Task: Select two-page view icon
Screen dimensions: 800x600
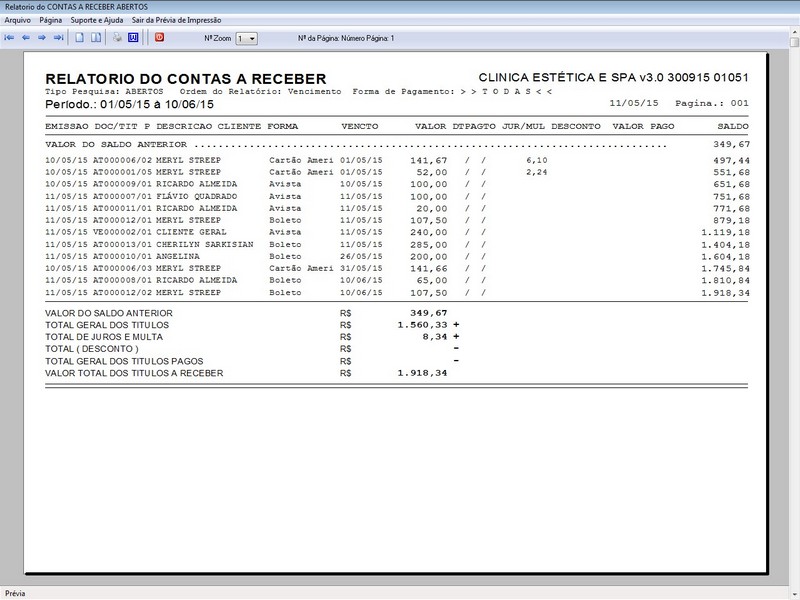Action: coord(96,38)
